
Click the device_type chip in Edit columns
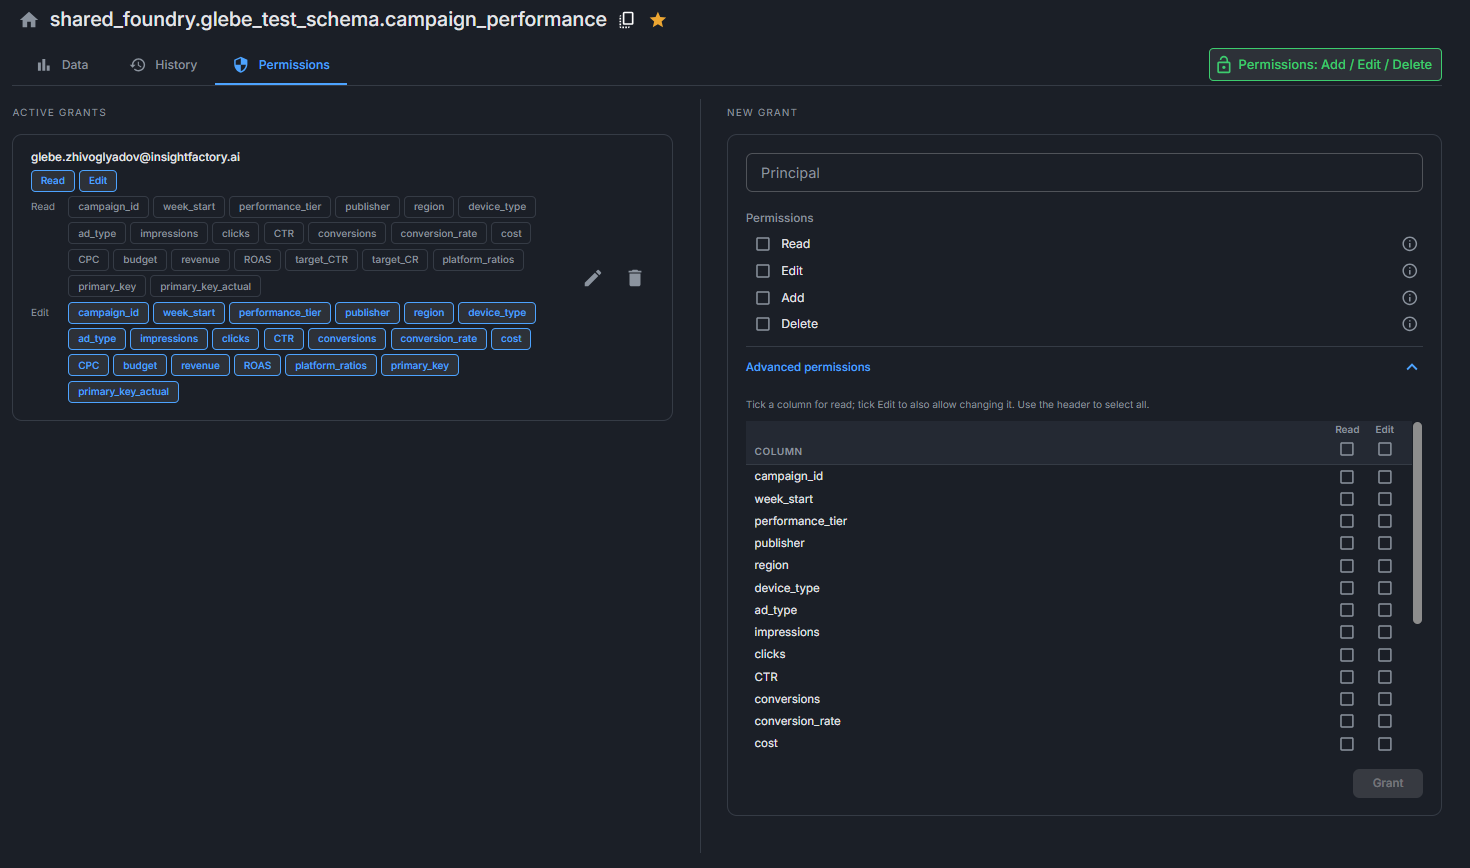pos(497,313)
